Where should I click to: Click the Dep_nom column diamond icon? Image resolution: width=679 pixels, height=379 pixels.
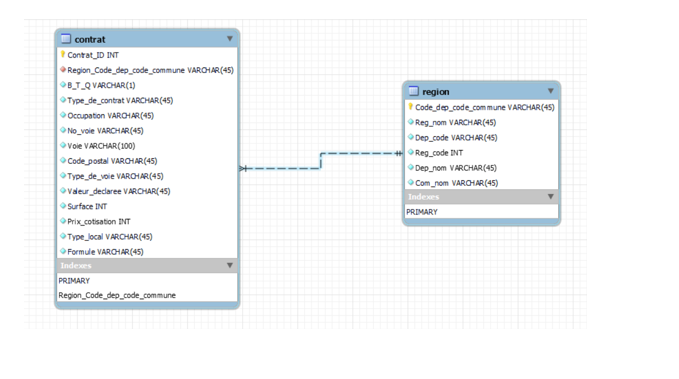pyautogui.click(x=411, y=167)
